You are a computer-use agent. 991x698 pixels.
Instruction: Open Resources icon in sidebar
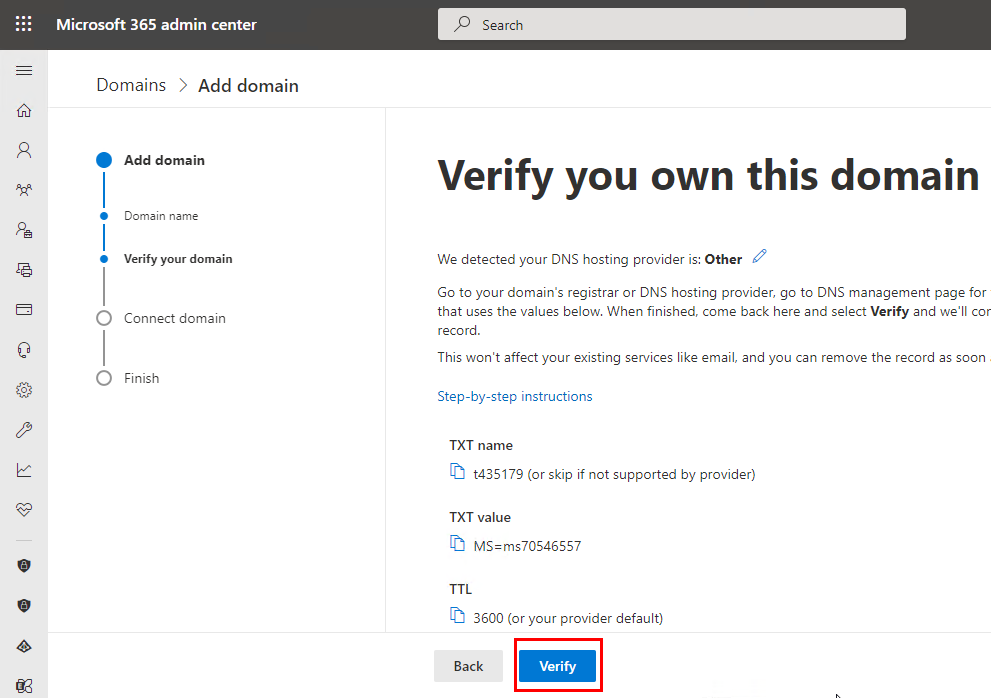24,270
